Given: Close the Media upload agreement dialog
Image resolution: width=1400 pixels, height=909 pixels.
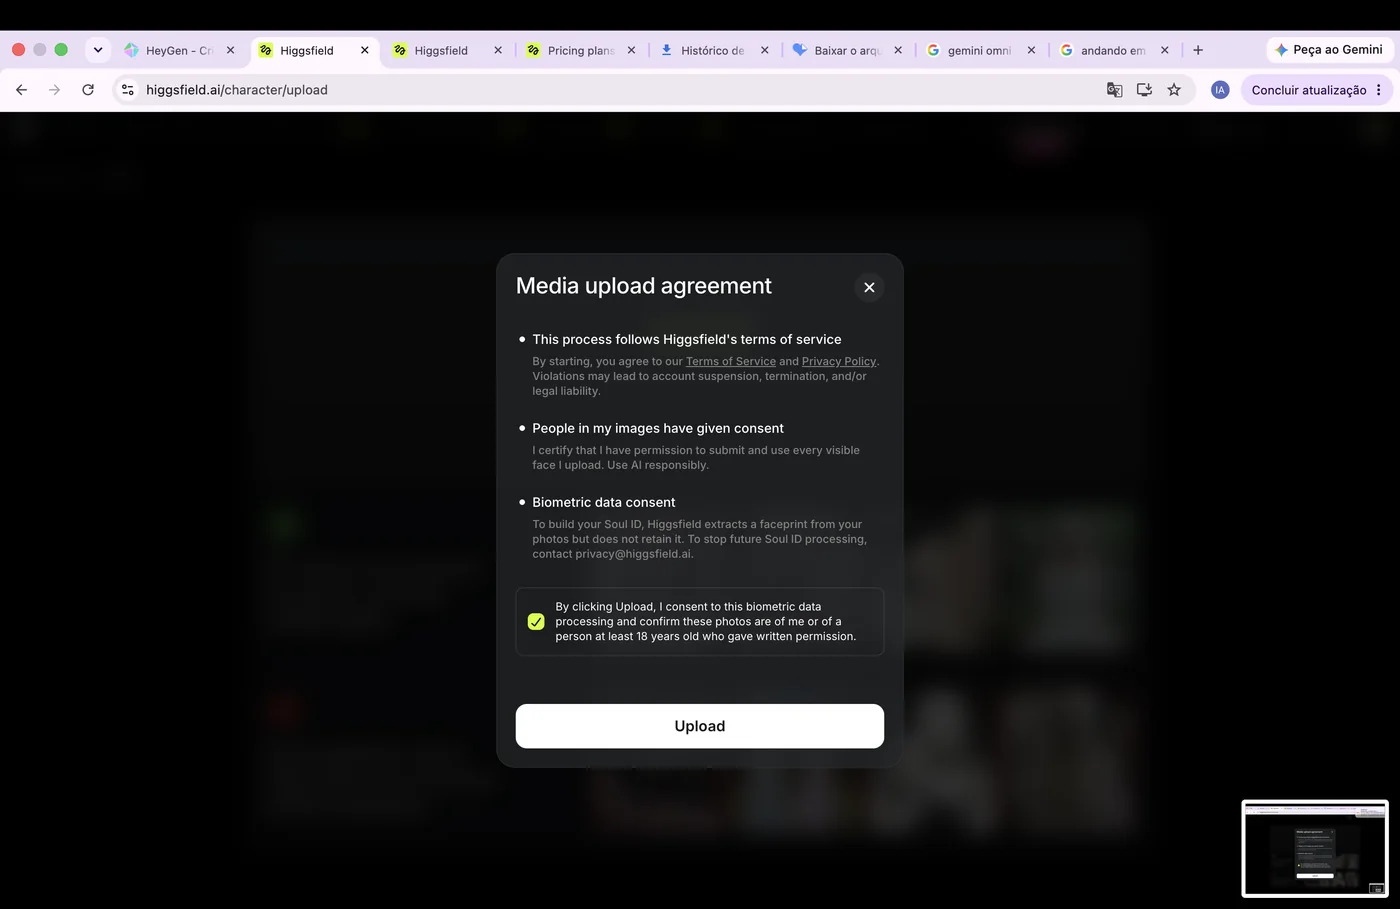Looking at the screenshot, I should [869, 287].
